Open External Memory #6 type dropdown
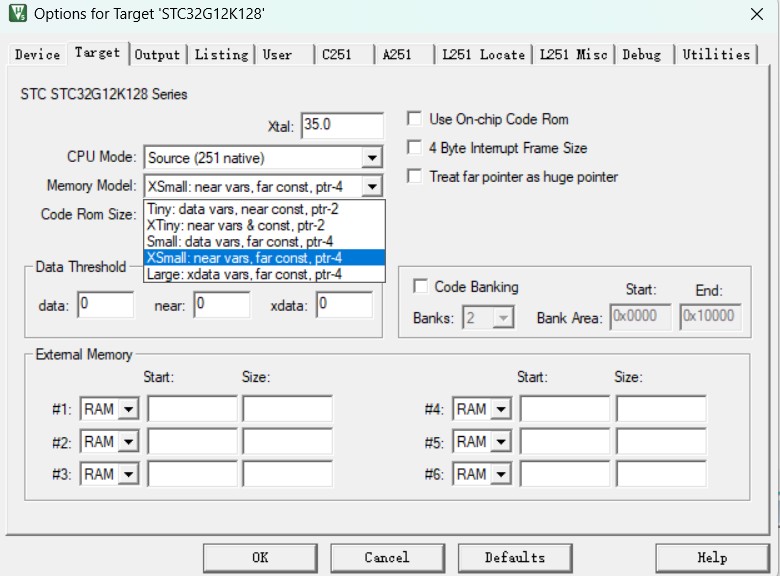The image size is (780, 576). pos(501,474)
